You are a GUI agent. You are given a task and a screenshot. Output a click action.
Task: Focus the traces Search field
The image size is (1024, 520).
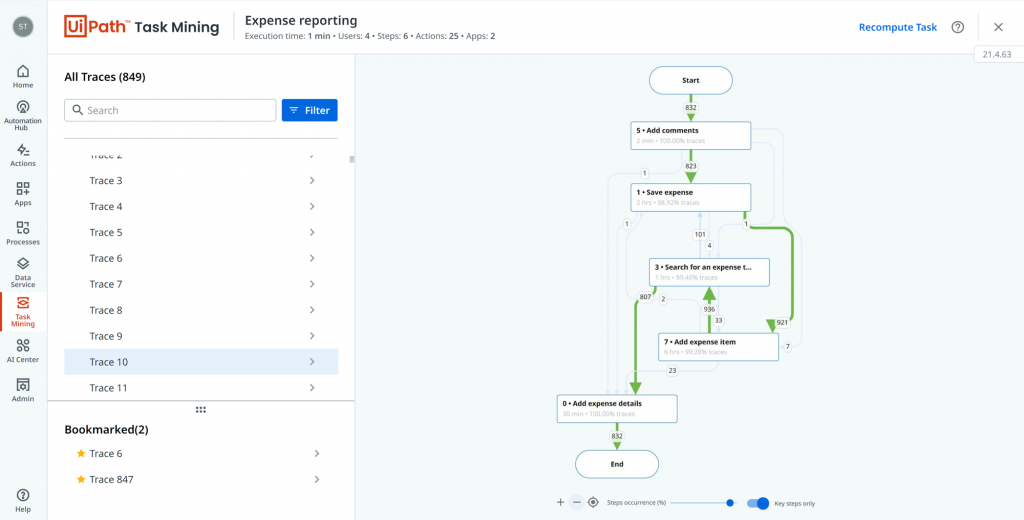click(170, 110)
